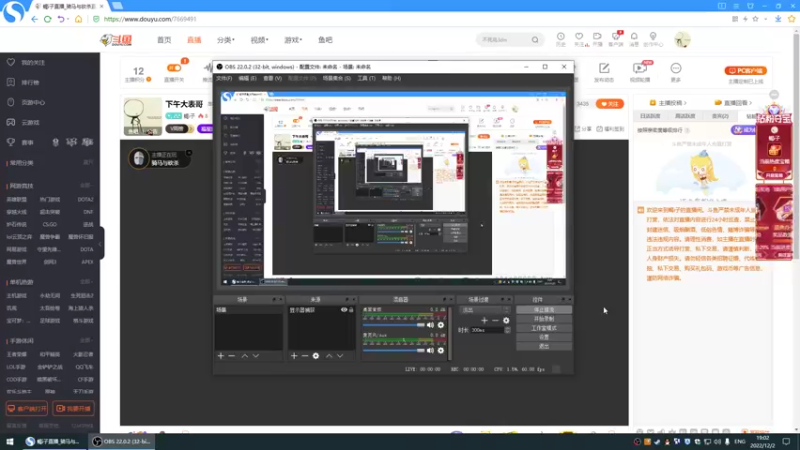Open watch history clock icon
Image resolution: width=800 pixels, height=450 pixels.
(x=560, y=37)
